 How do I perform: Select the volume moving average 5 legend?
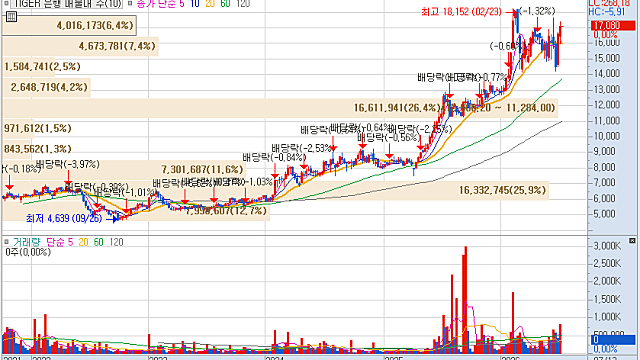click(71, 242)
